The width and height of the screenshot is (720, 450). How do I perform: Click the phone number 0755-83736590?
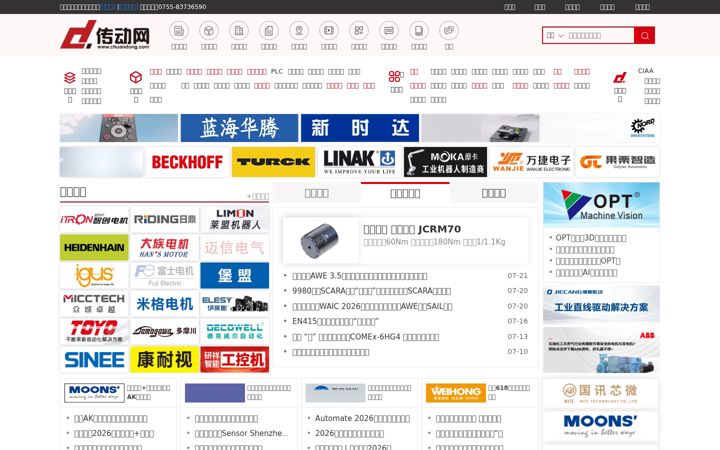[x=182, y=7]
